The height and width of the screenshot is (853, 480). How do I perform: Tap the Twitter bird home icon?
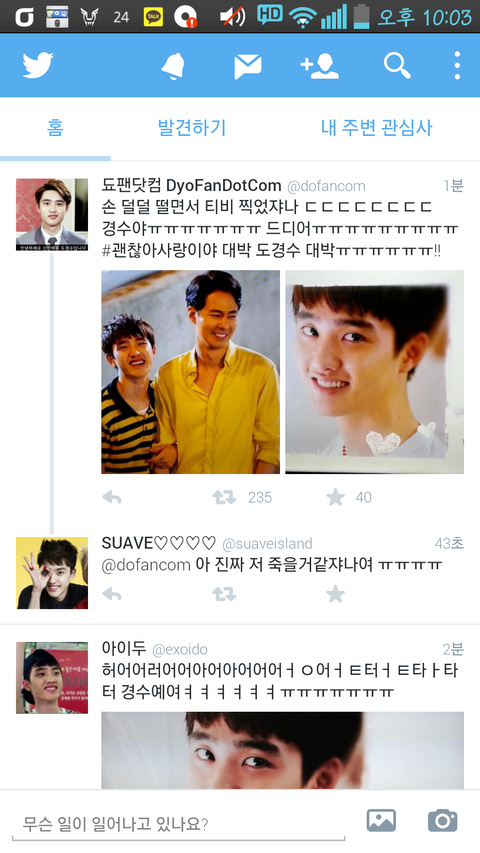click(x=38, y=65)
